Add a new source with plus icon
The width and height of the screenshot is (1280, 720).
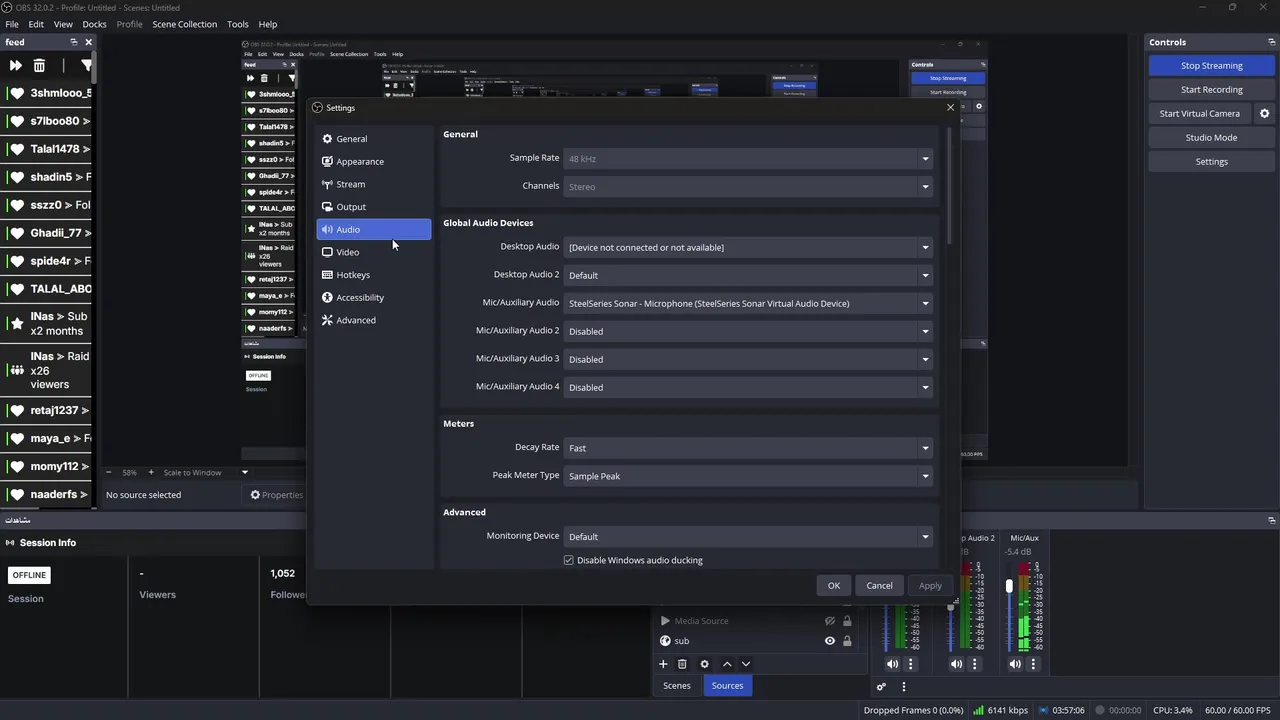663,664
